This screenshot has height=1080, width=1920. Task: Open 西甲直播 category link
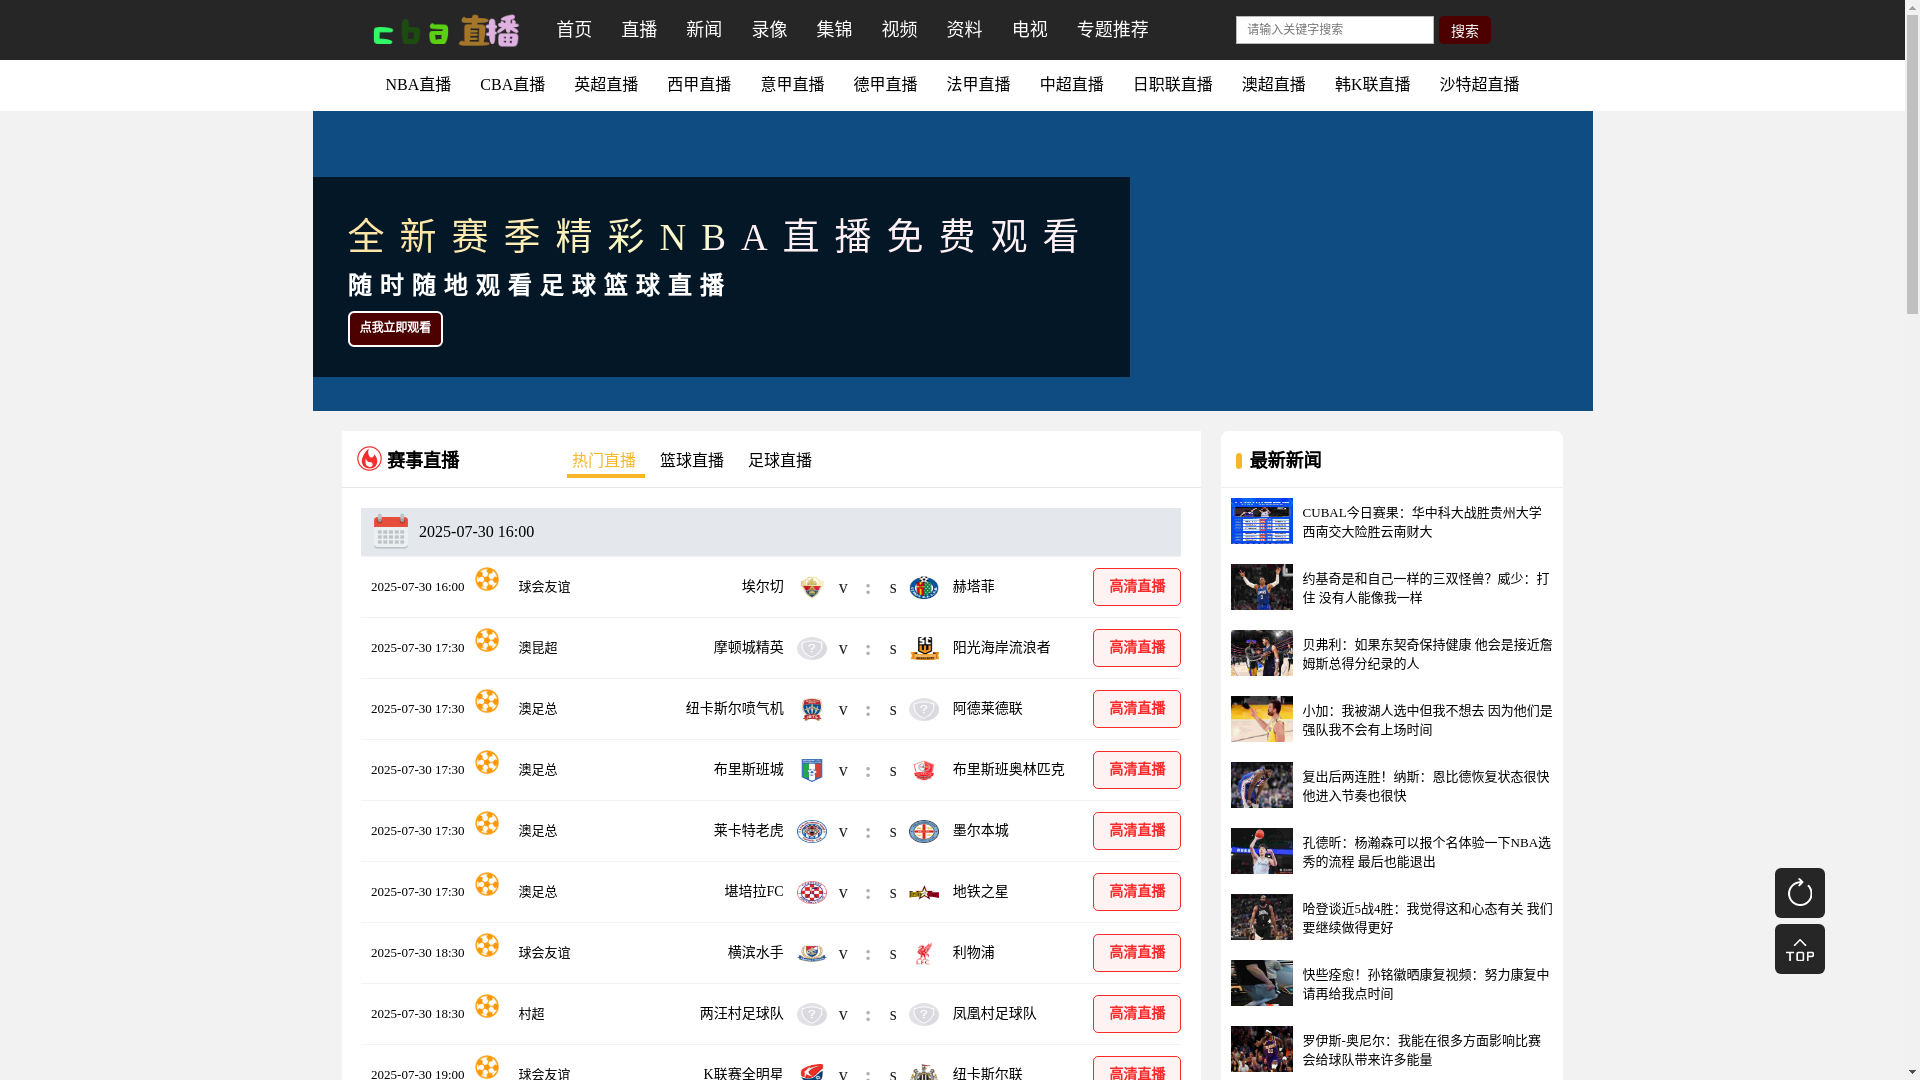(x=699, y=85)
